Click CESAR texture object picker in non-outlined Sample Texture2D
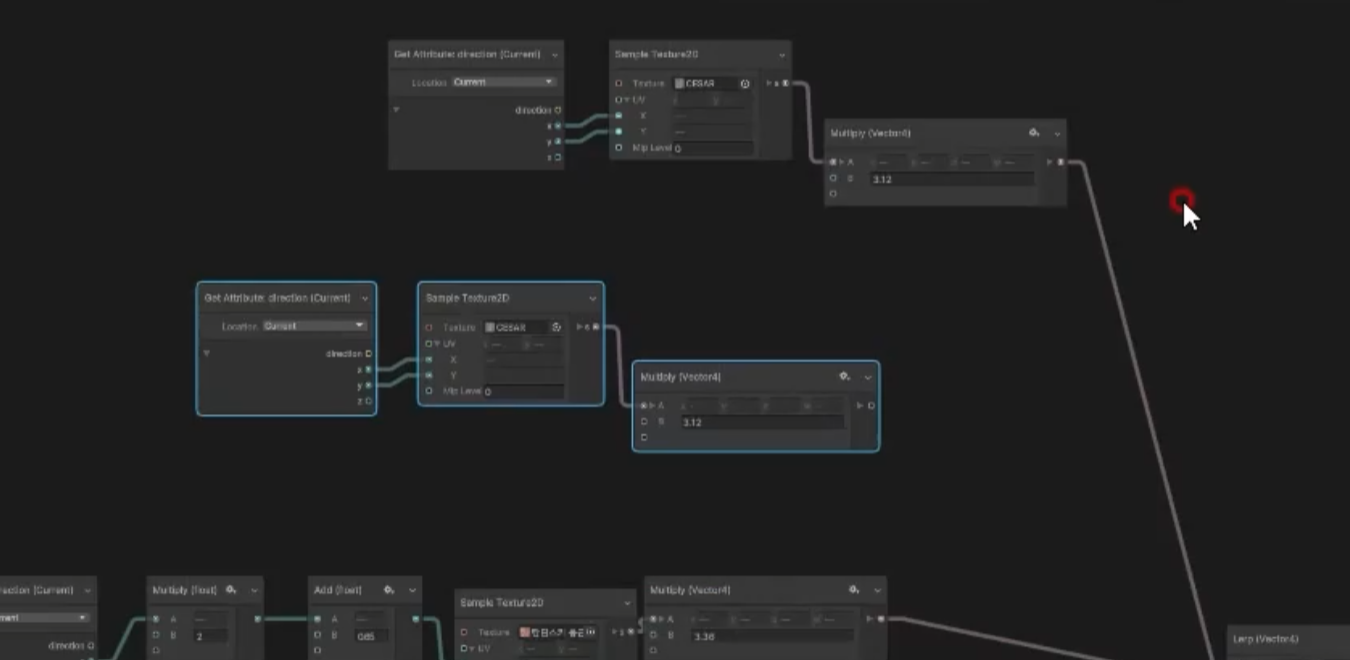The width and height of the screenshot is (1350, 660). coord(745,84)
